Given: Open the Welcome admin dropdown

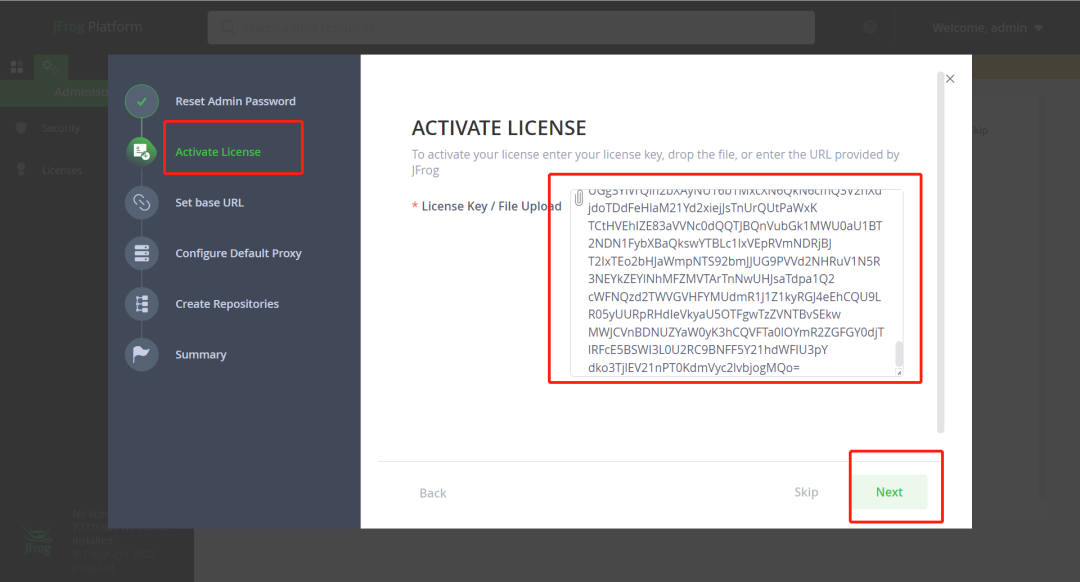Looking at the screenshot, I should 986,27.
